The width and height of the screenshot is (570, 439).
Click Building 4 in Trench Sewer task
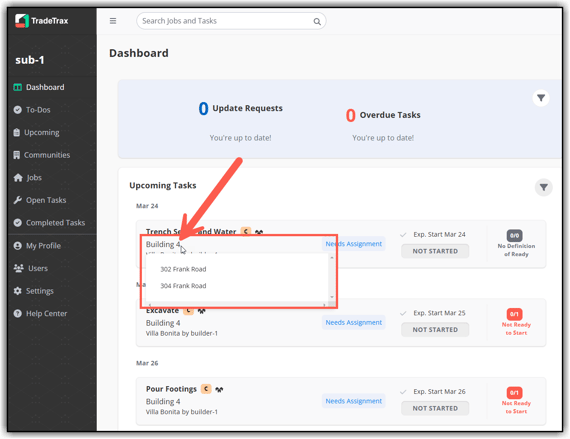pyautogui.click(x=163, y=244)
